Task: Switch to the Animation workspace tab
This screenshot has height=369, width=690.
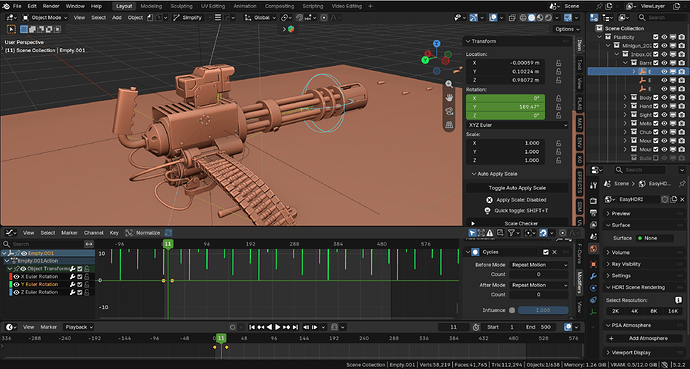Action: (245, 6)
